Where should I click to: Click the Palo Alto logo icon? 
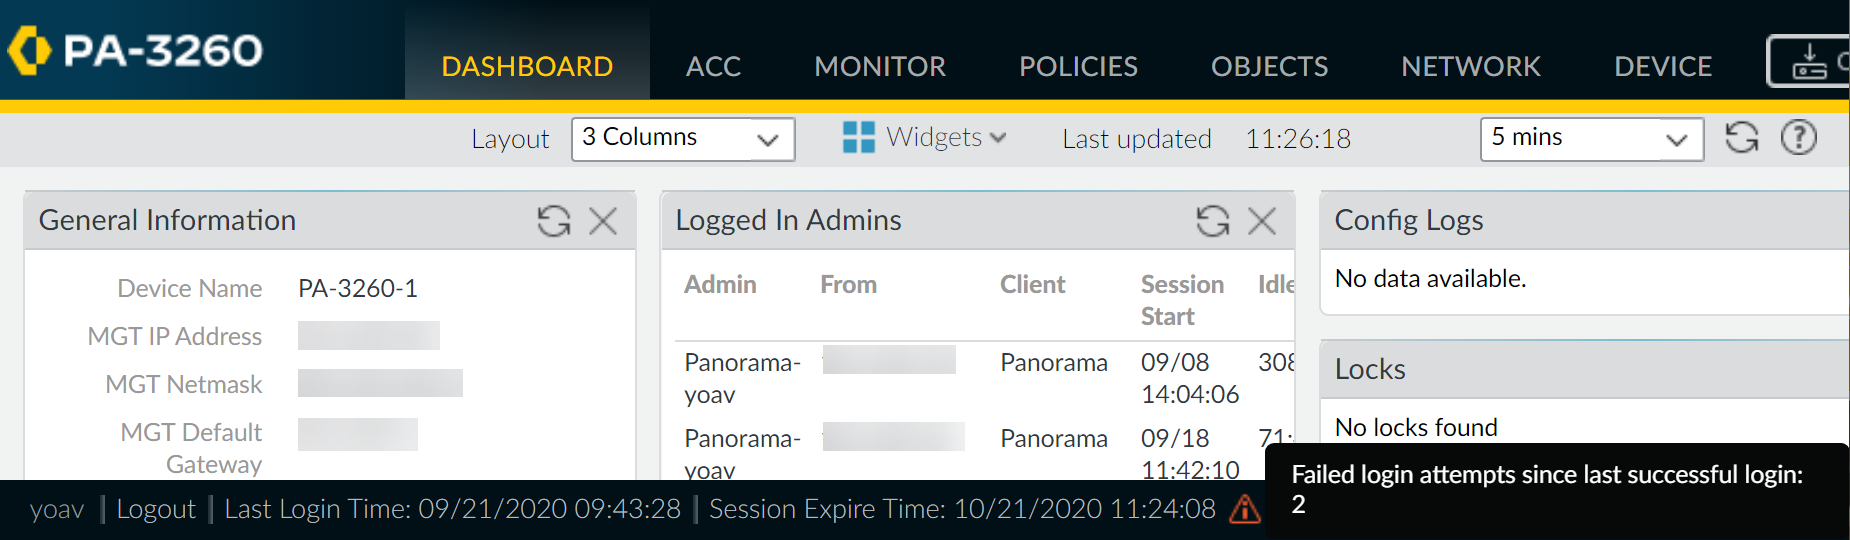[29, 50]
